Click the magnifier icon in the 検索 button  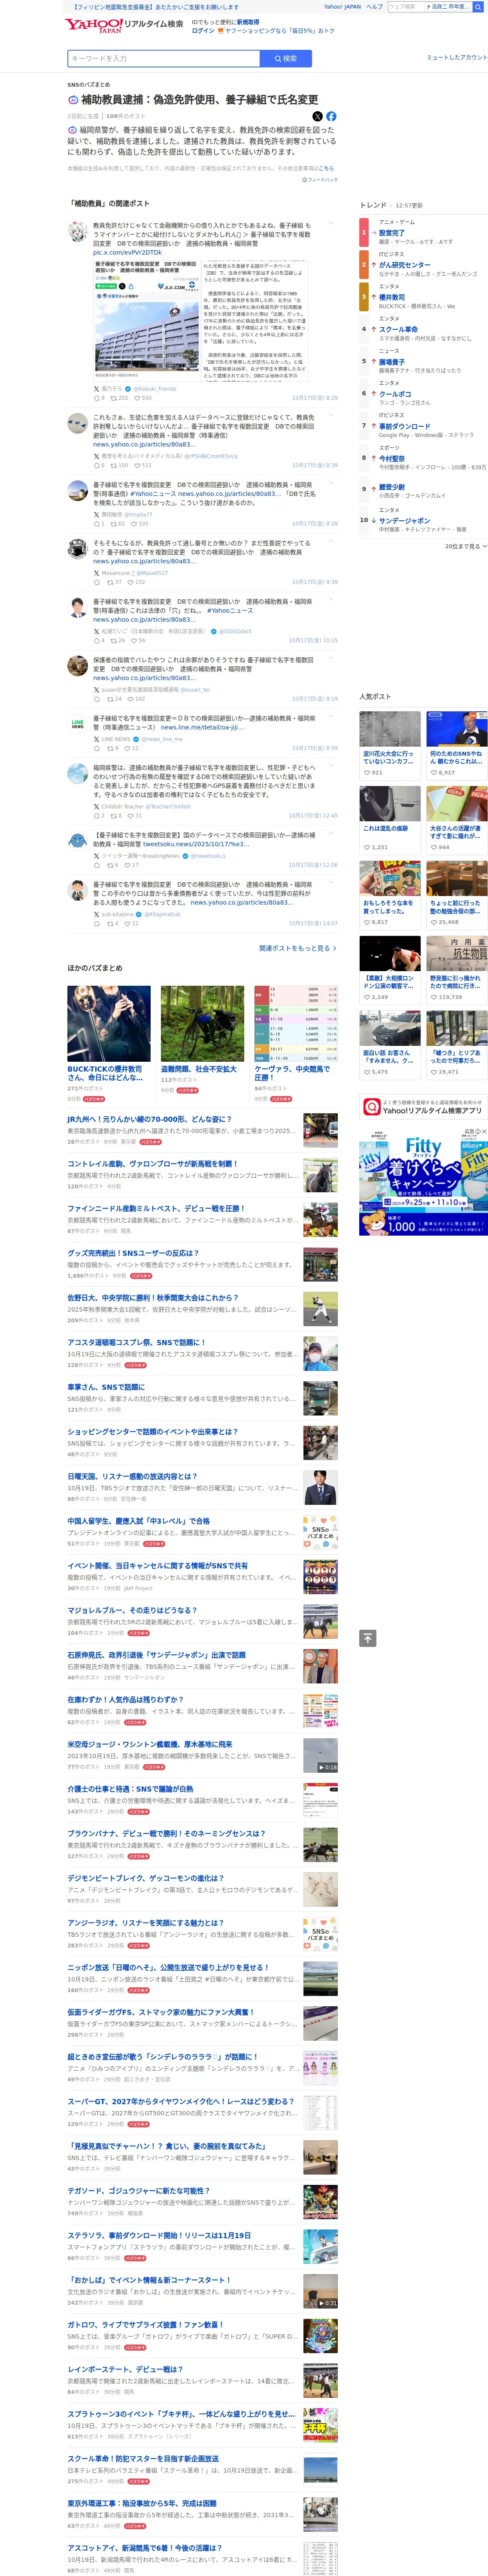point(278,59)
